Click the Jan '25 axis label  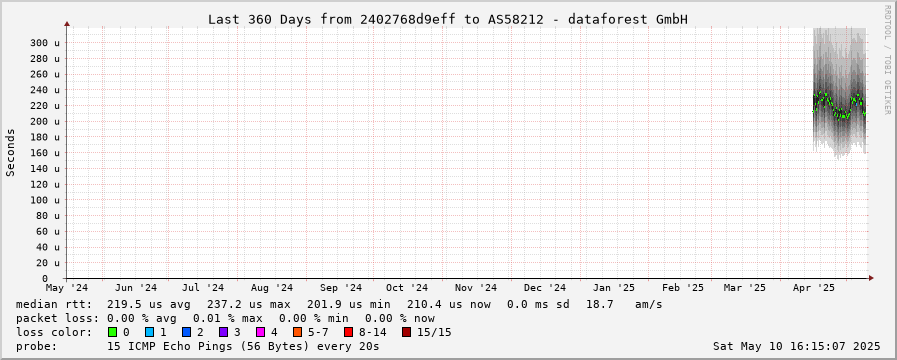tap(614, 287)
